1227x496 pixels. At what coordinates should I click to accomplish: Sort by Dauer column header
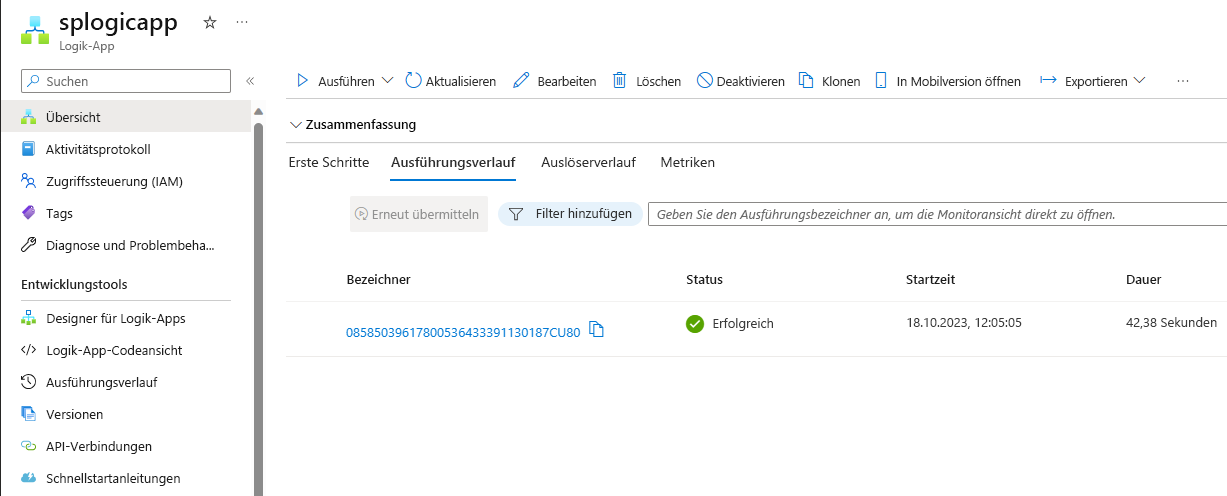[1143, 280]
